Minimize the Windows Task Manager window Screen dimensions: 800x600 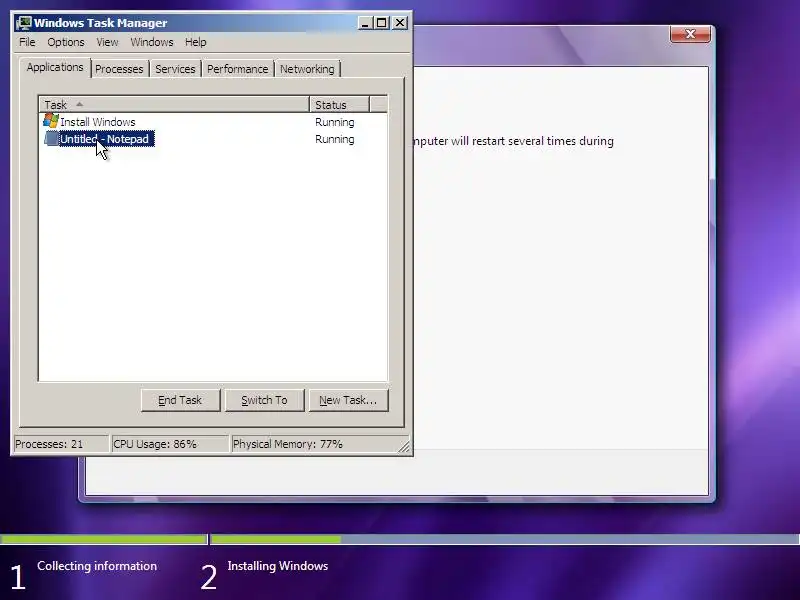pyautogui.click(x=365, y=23)
